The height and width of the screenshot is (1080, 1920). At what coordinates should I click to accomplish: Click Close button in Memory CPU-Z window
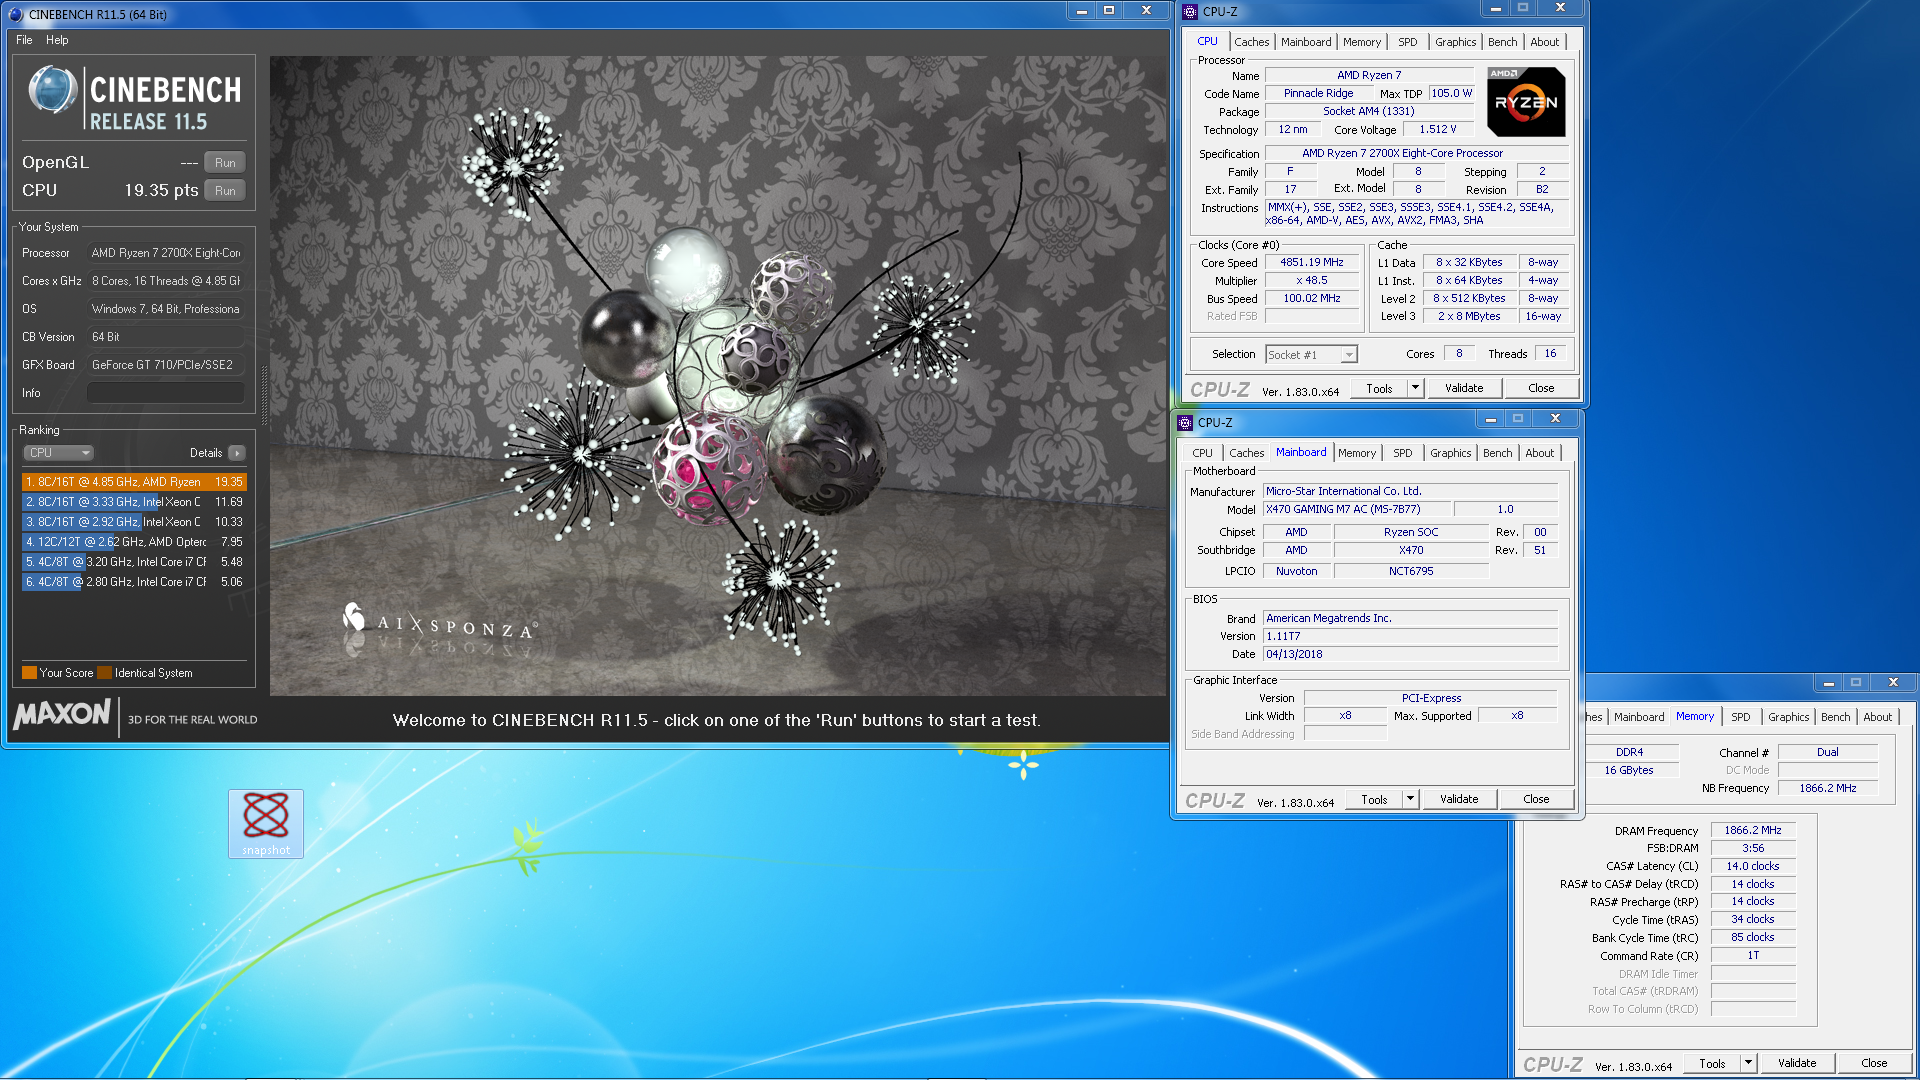click(1874, 1063)
